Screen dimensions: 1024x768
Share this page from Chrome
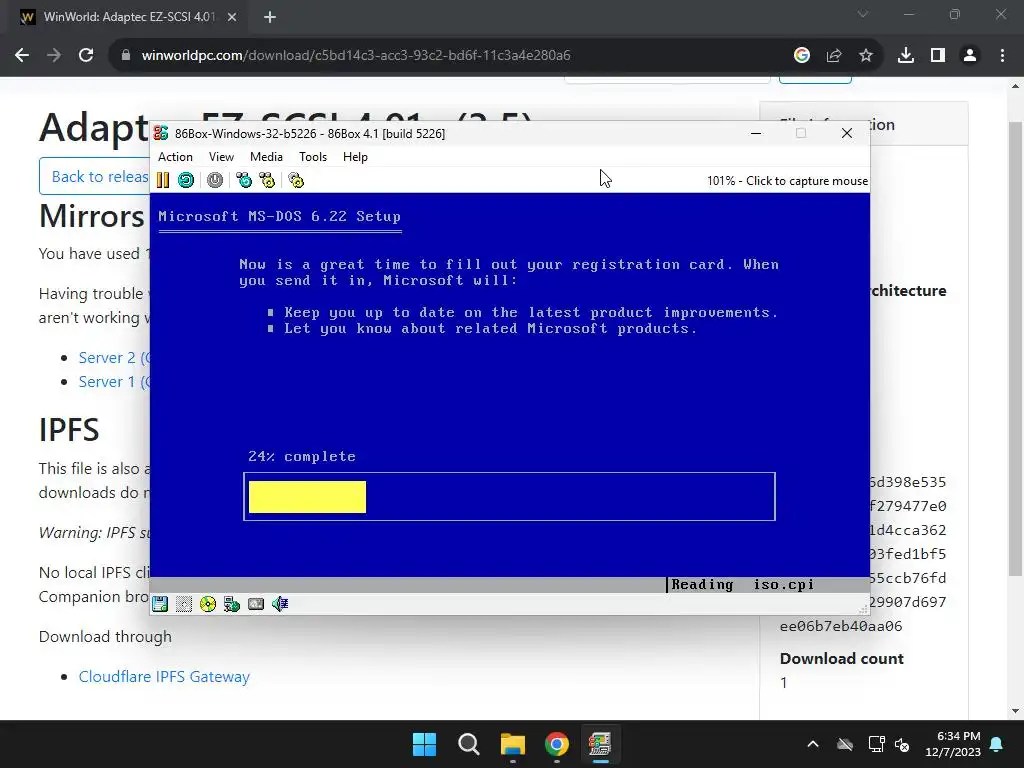click(833, 56)
